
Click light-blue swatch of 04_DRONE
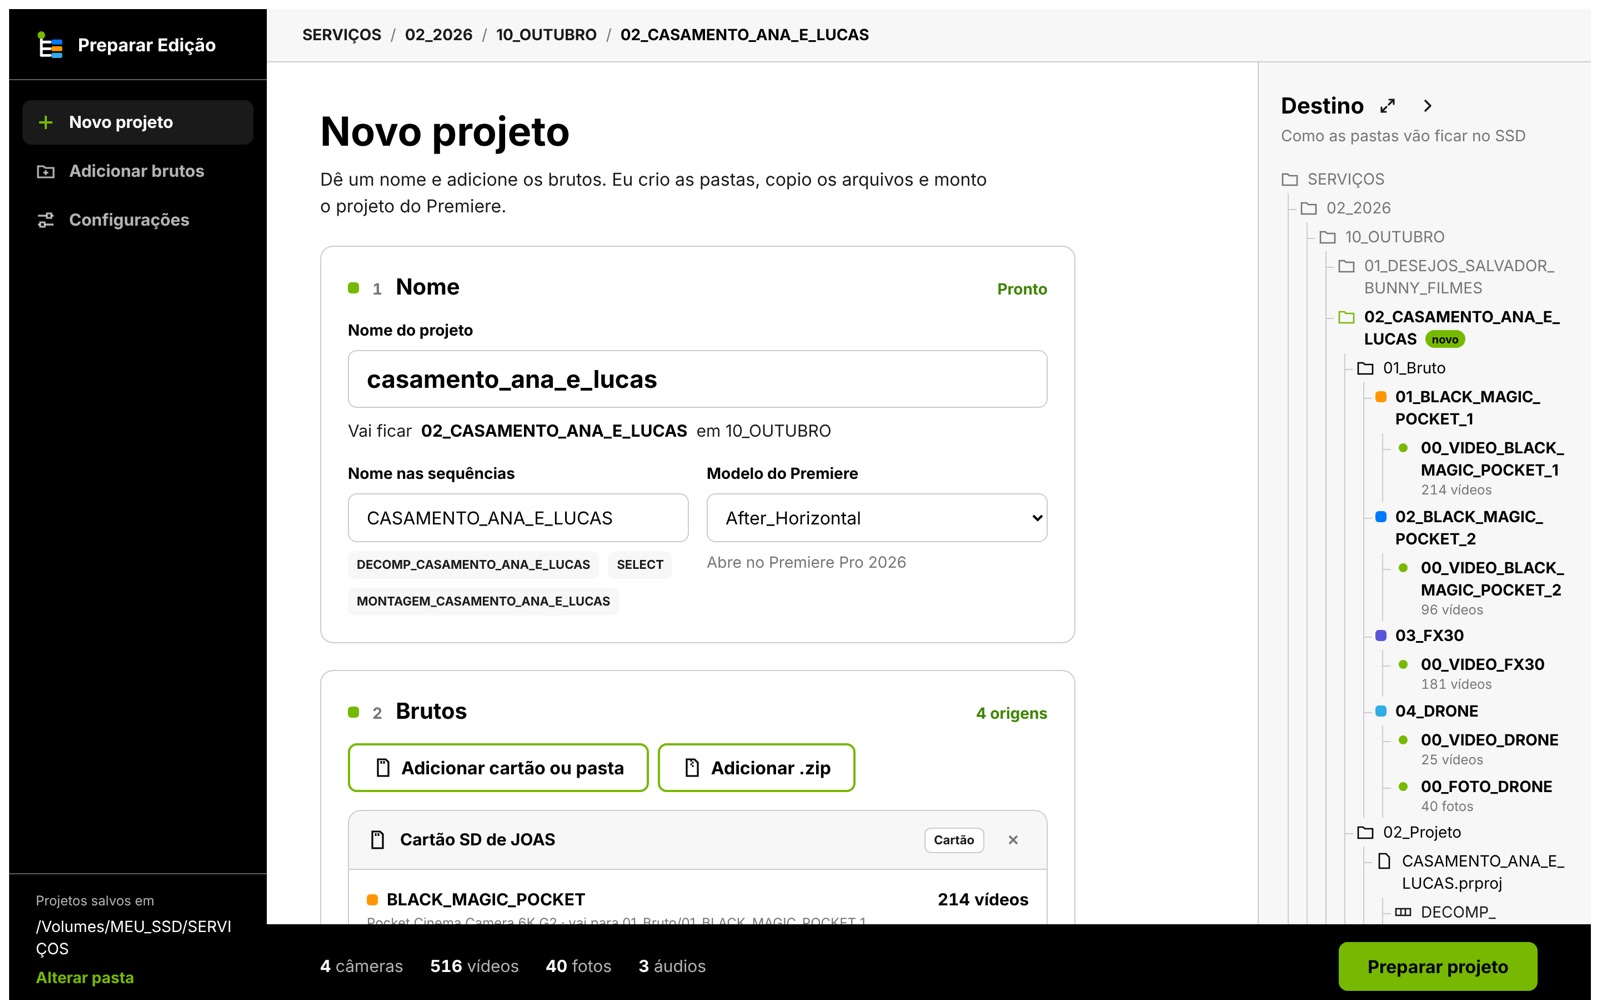pos(1381,711)
